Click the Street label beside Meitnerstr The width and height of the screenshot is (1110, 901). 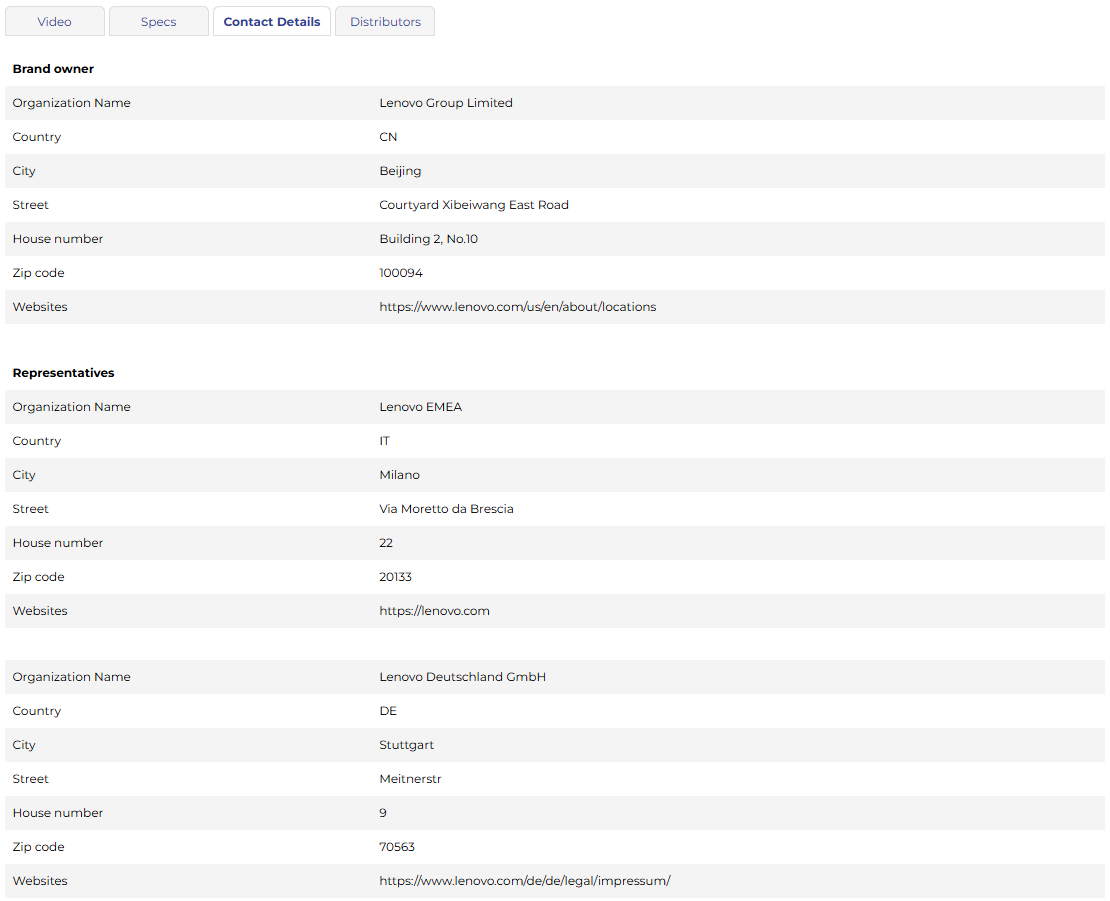[30, 779]
